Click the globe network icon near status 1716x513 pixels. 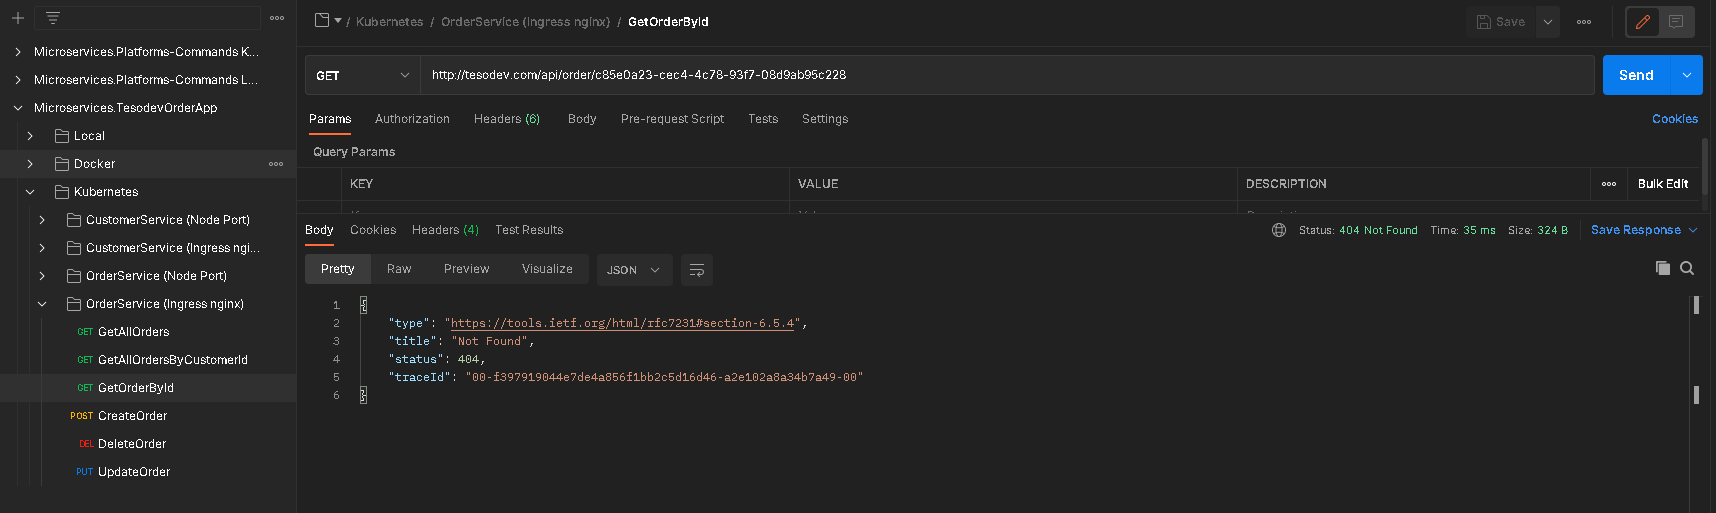1279,230
